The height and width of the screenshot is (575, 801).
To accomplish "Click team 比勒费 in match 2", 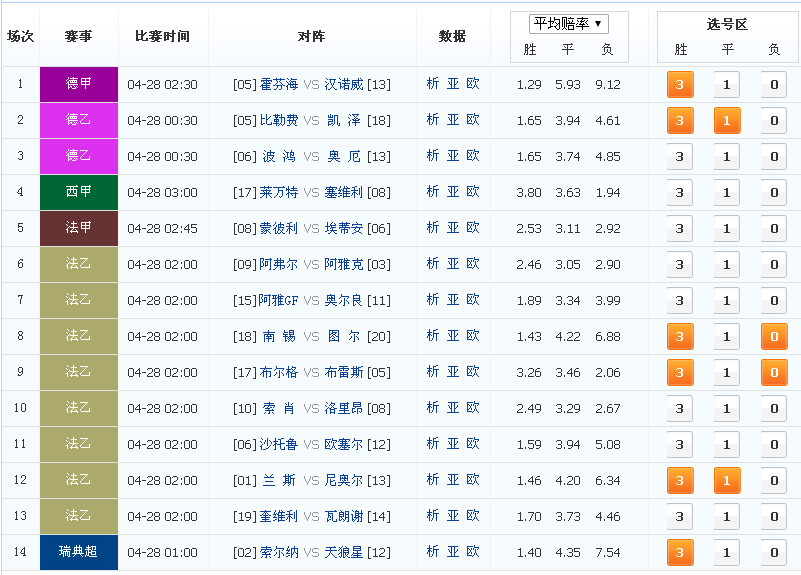I will [279, 121].
